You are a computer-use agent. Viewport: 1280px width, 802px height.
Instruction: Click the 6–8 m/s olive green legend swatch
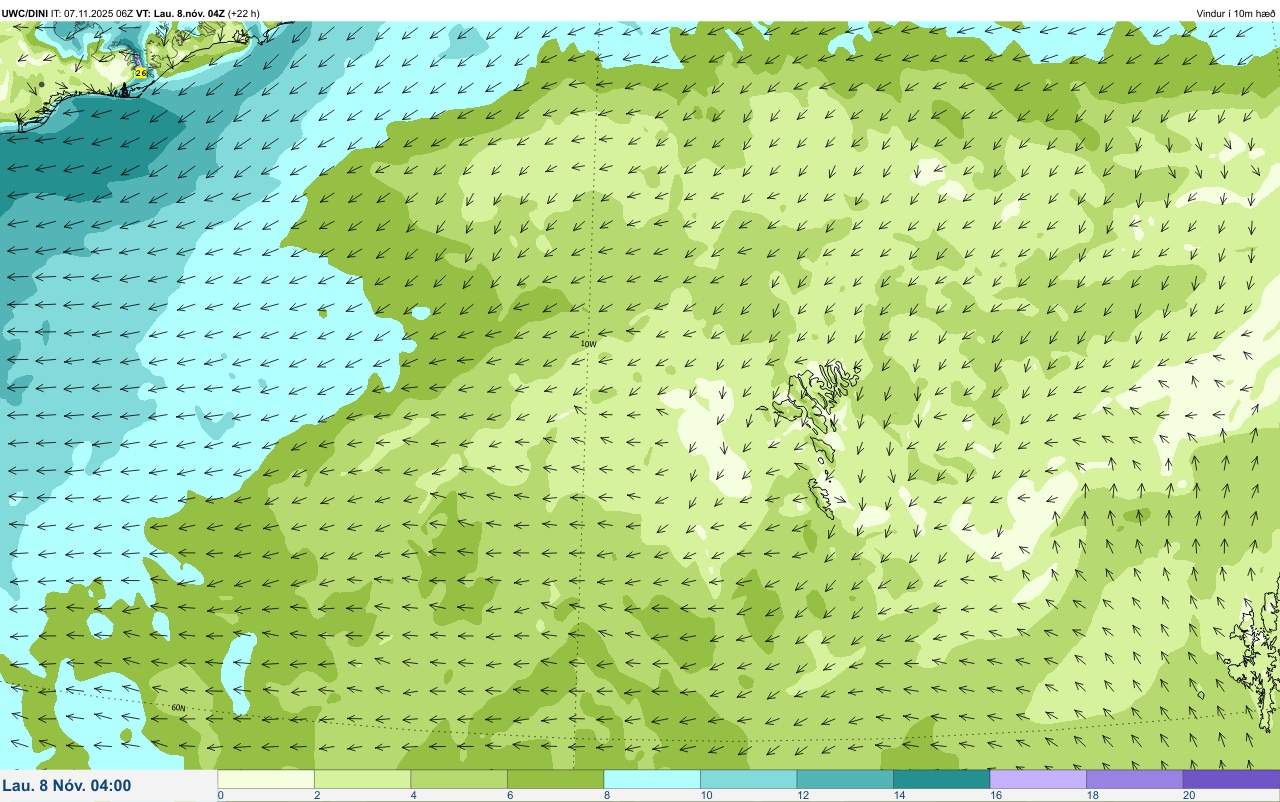(x=555, y=779)
